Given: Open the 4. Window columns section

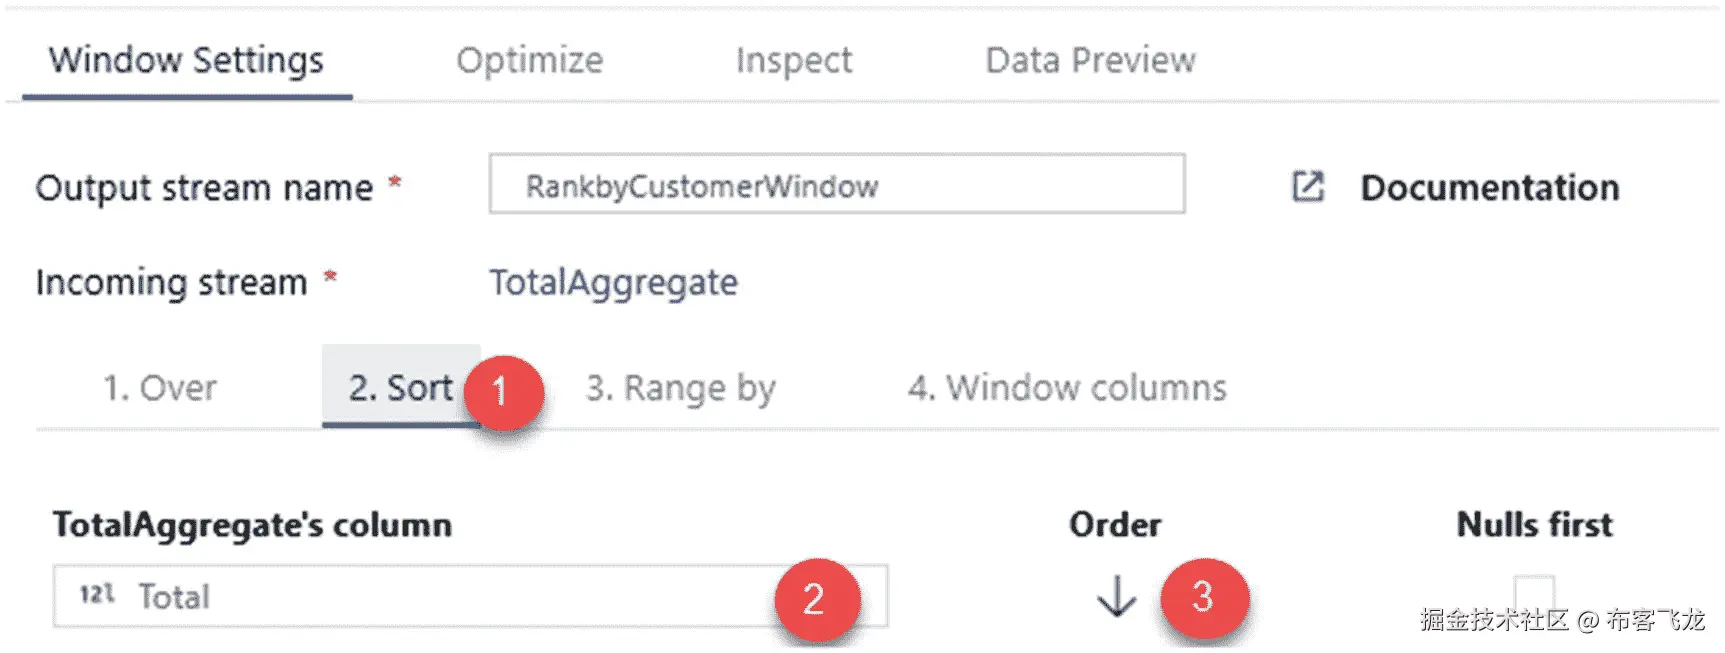Looking at the screenshot, I should [x=1067, y=388].
